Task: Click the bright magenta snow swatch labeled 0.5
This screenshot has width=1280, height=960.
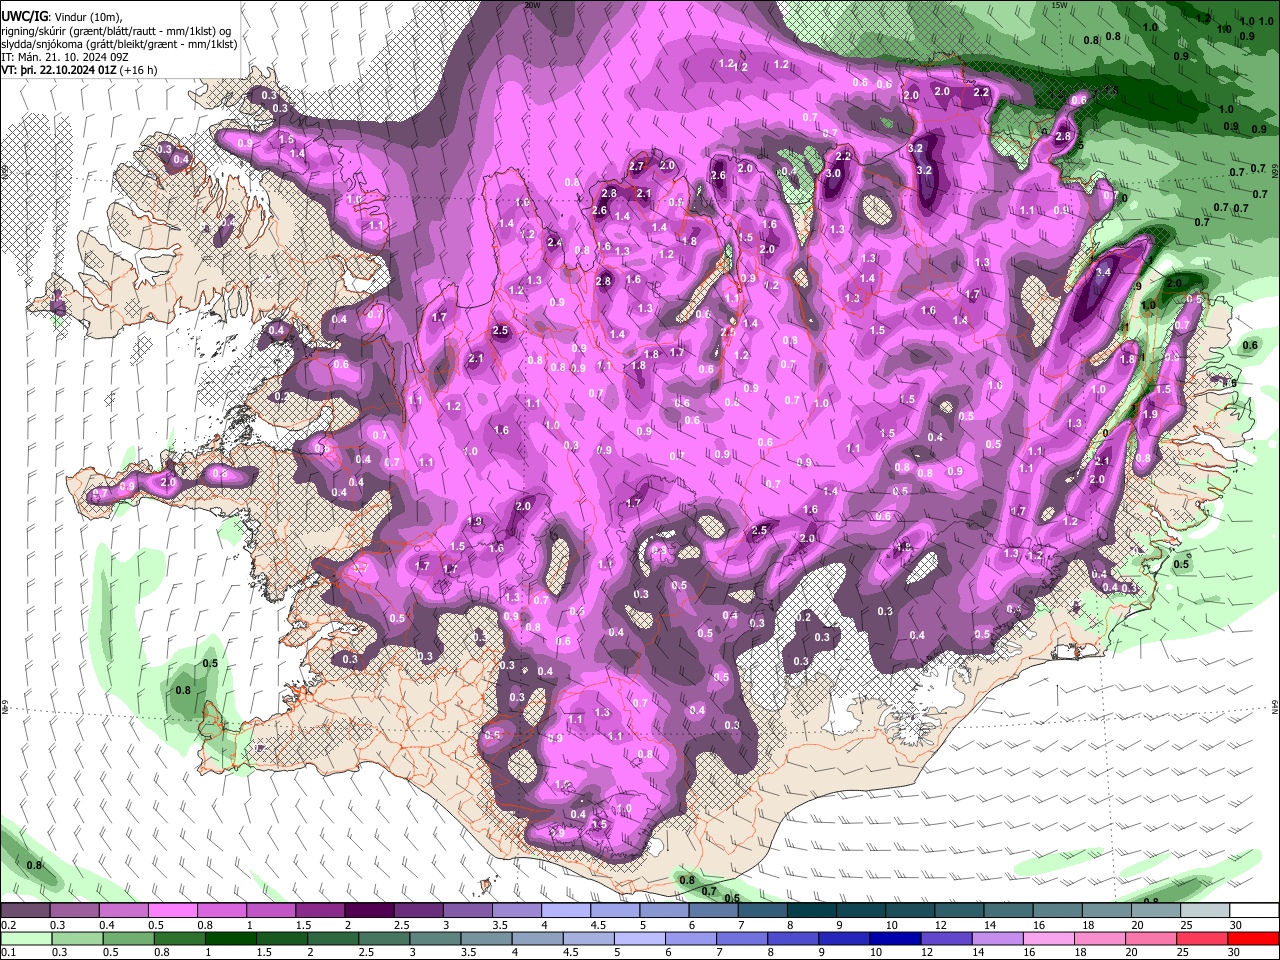Action: [172, 910]
